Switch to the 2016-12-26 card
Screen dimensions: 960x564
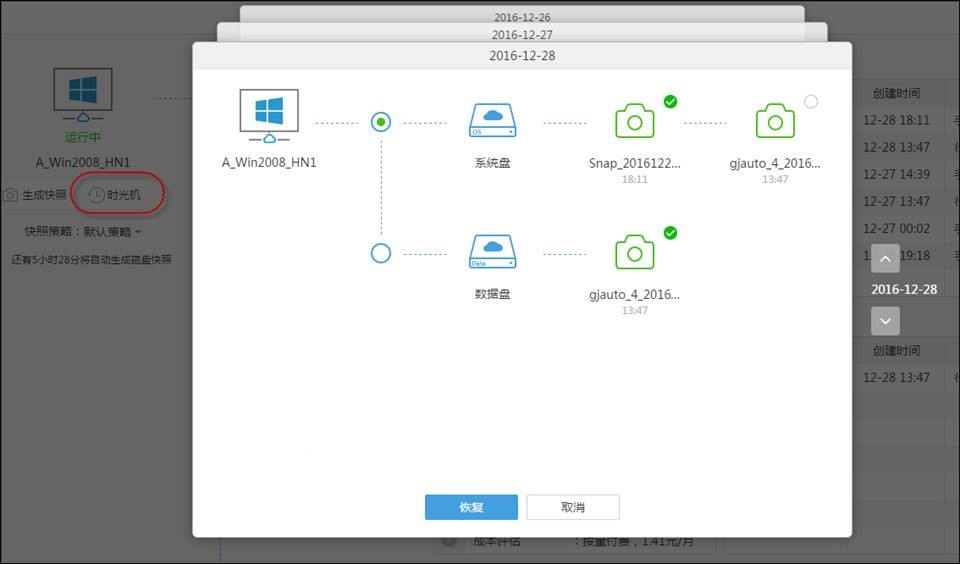pyautogui.click(x=522, y=17)
